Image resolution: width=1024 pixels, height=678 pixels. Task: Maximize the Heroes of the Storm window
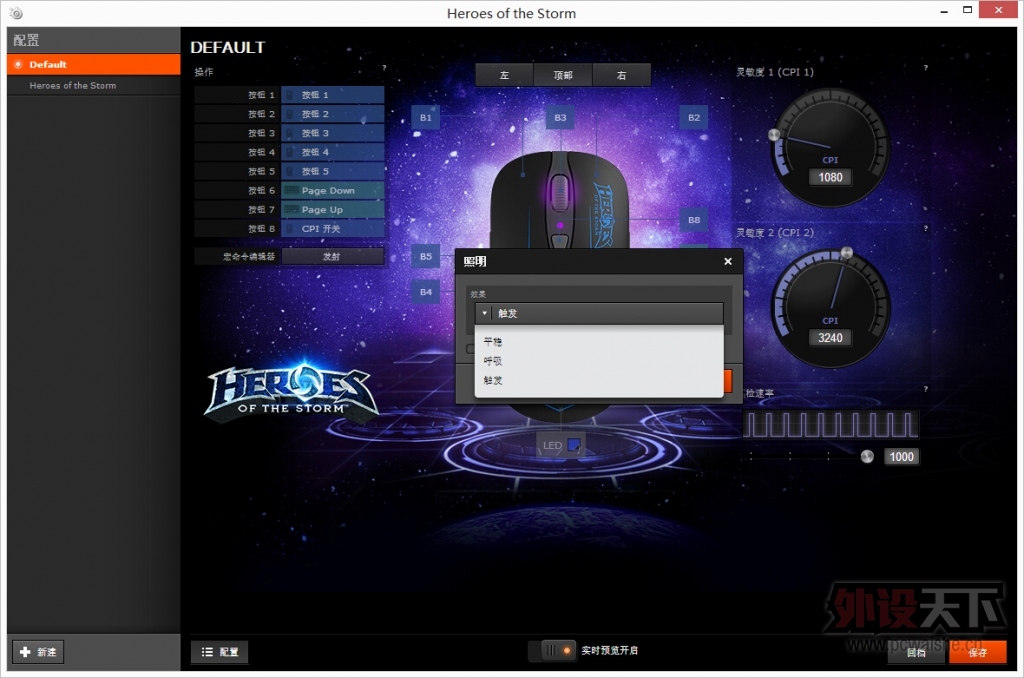(x=967, y=10)
